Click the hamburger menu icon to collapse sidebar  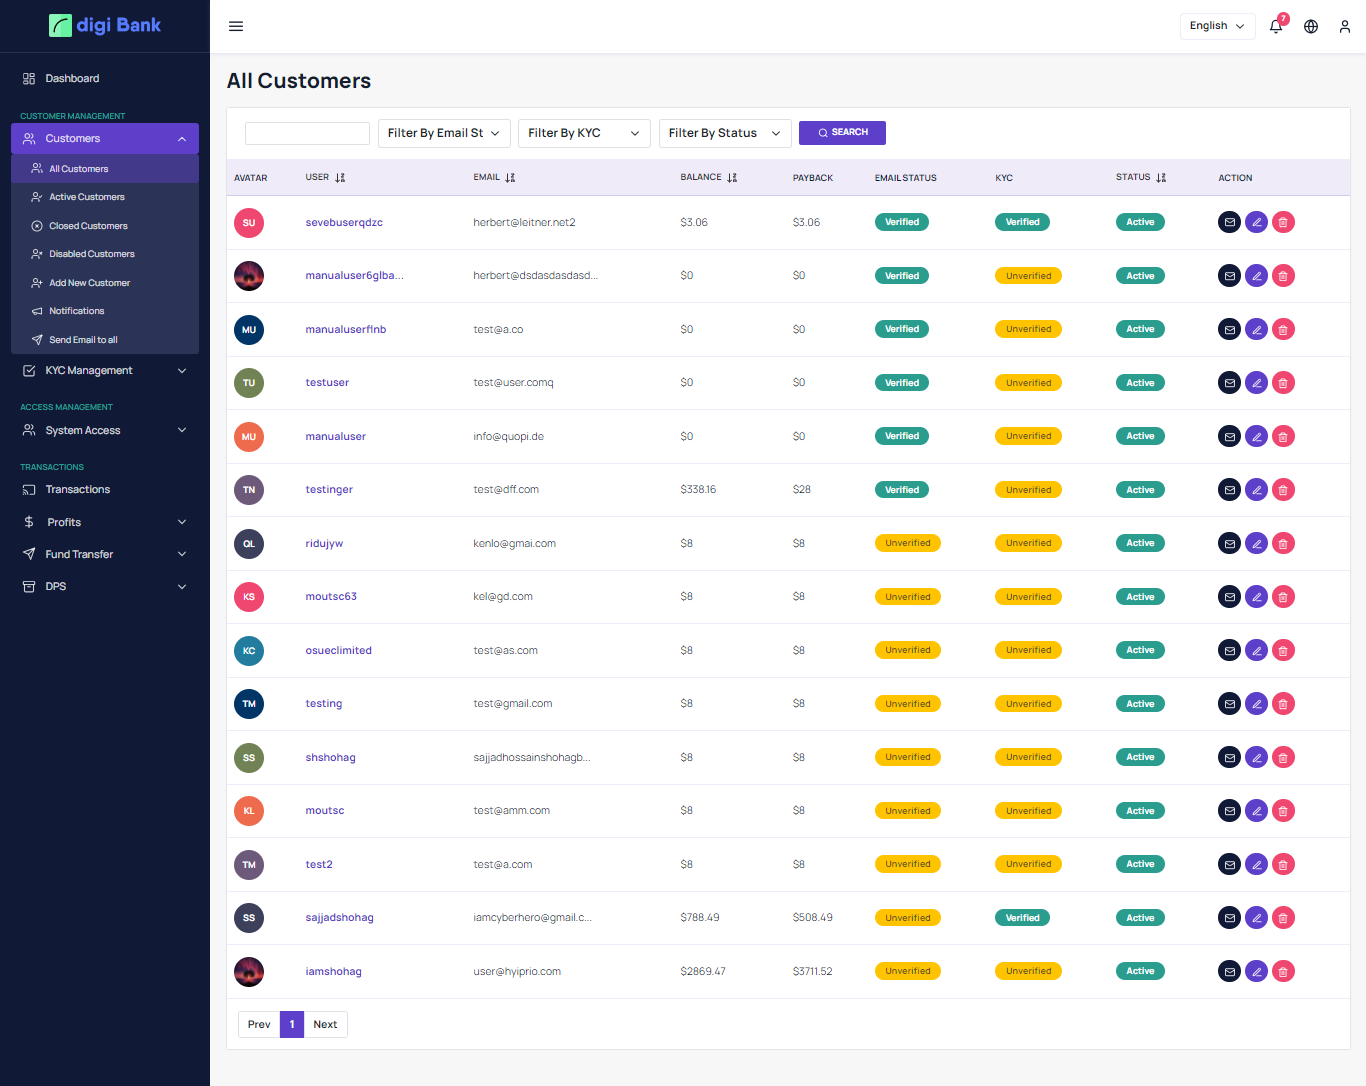236,26
